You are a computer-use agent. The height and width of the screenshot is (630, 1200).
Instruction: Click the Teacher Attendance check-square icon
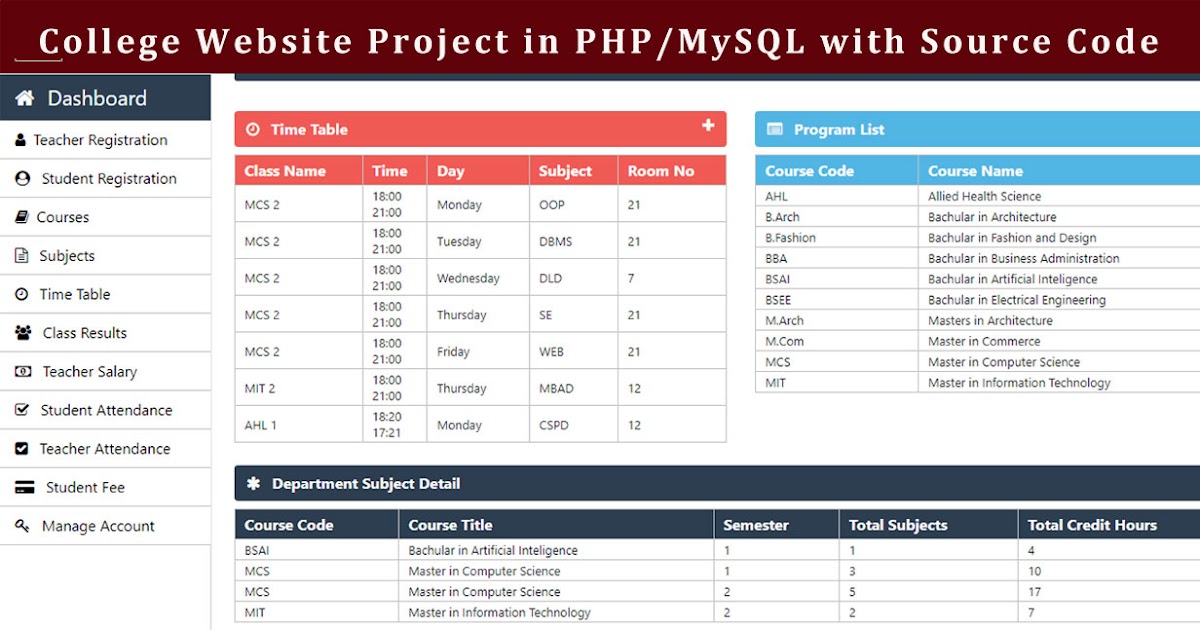(x=22, y=449)
